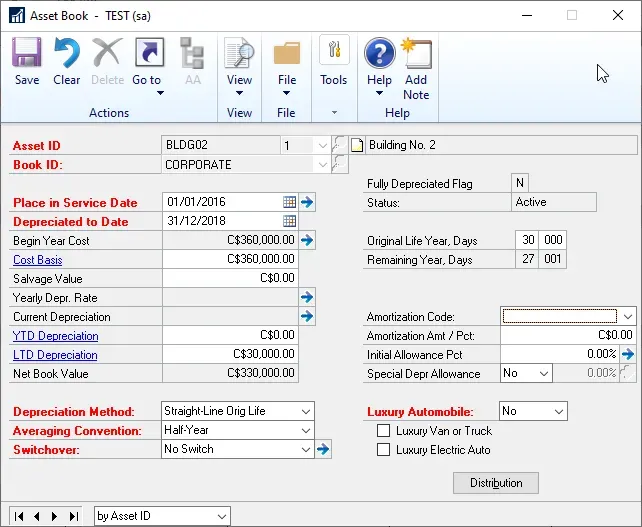The image size is (642, 527).
Task: Open the Amortization Code dropdown
Action: pos(628,317)
